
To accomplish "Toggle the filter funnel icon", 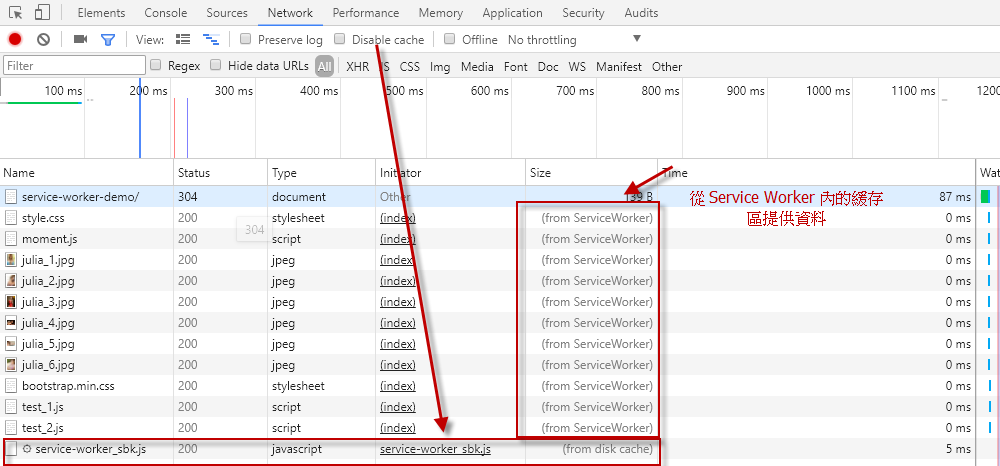I will [107, 40].
